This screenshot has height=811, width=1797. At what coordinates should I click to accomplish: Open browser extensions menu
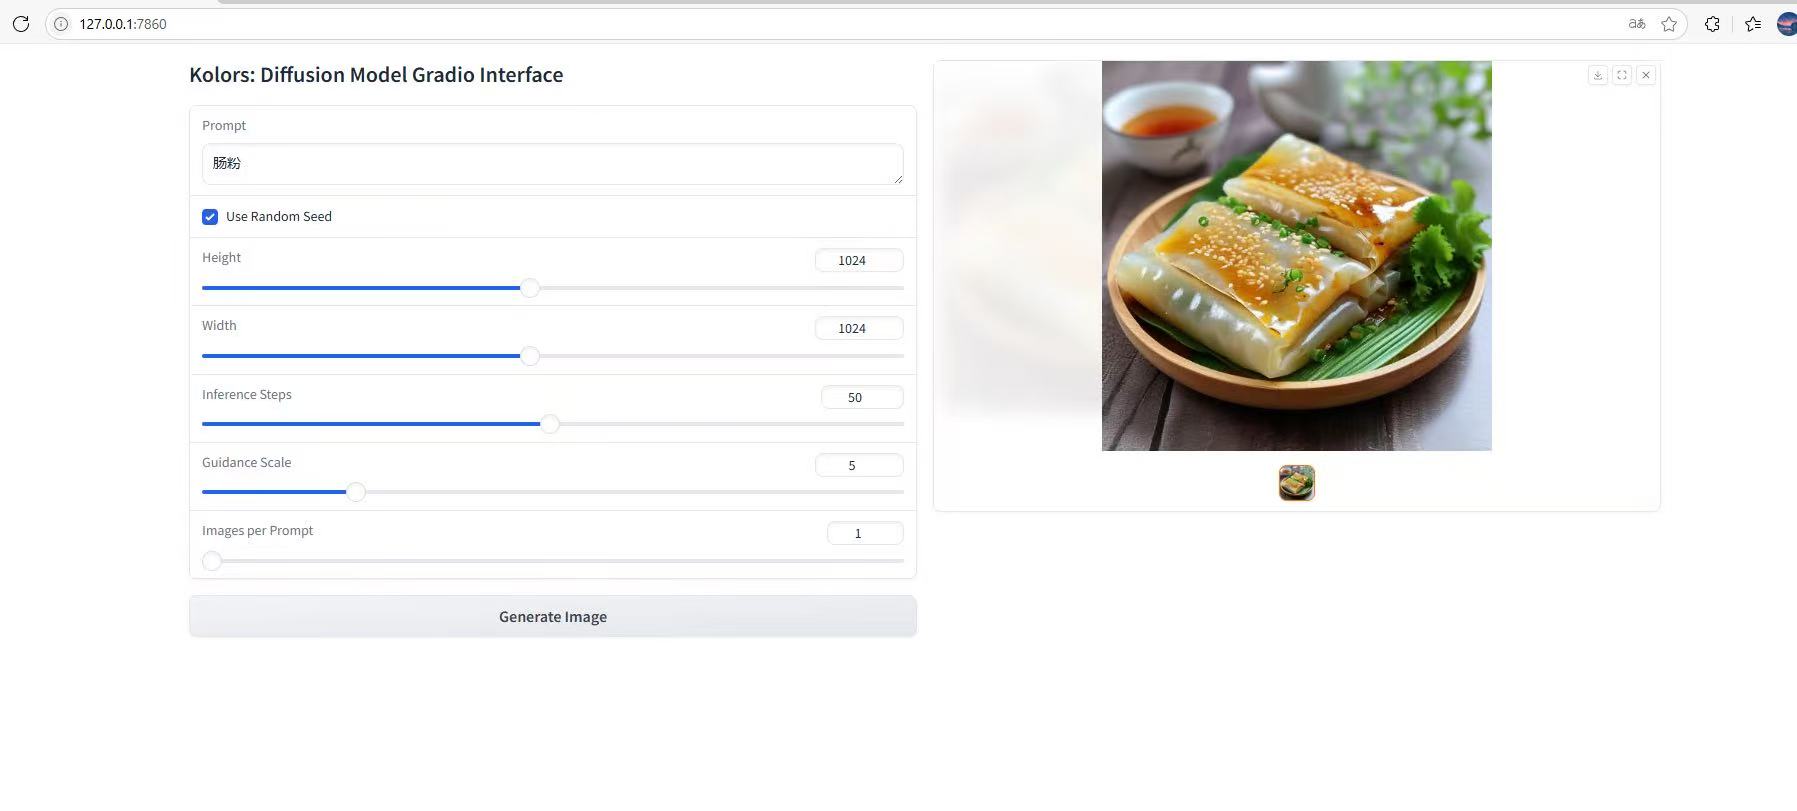1712,24
